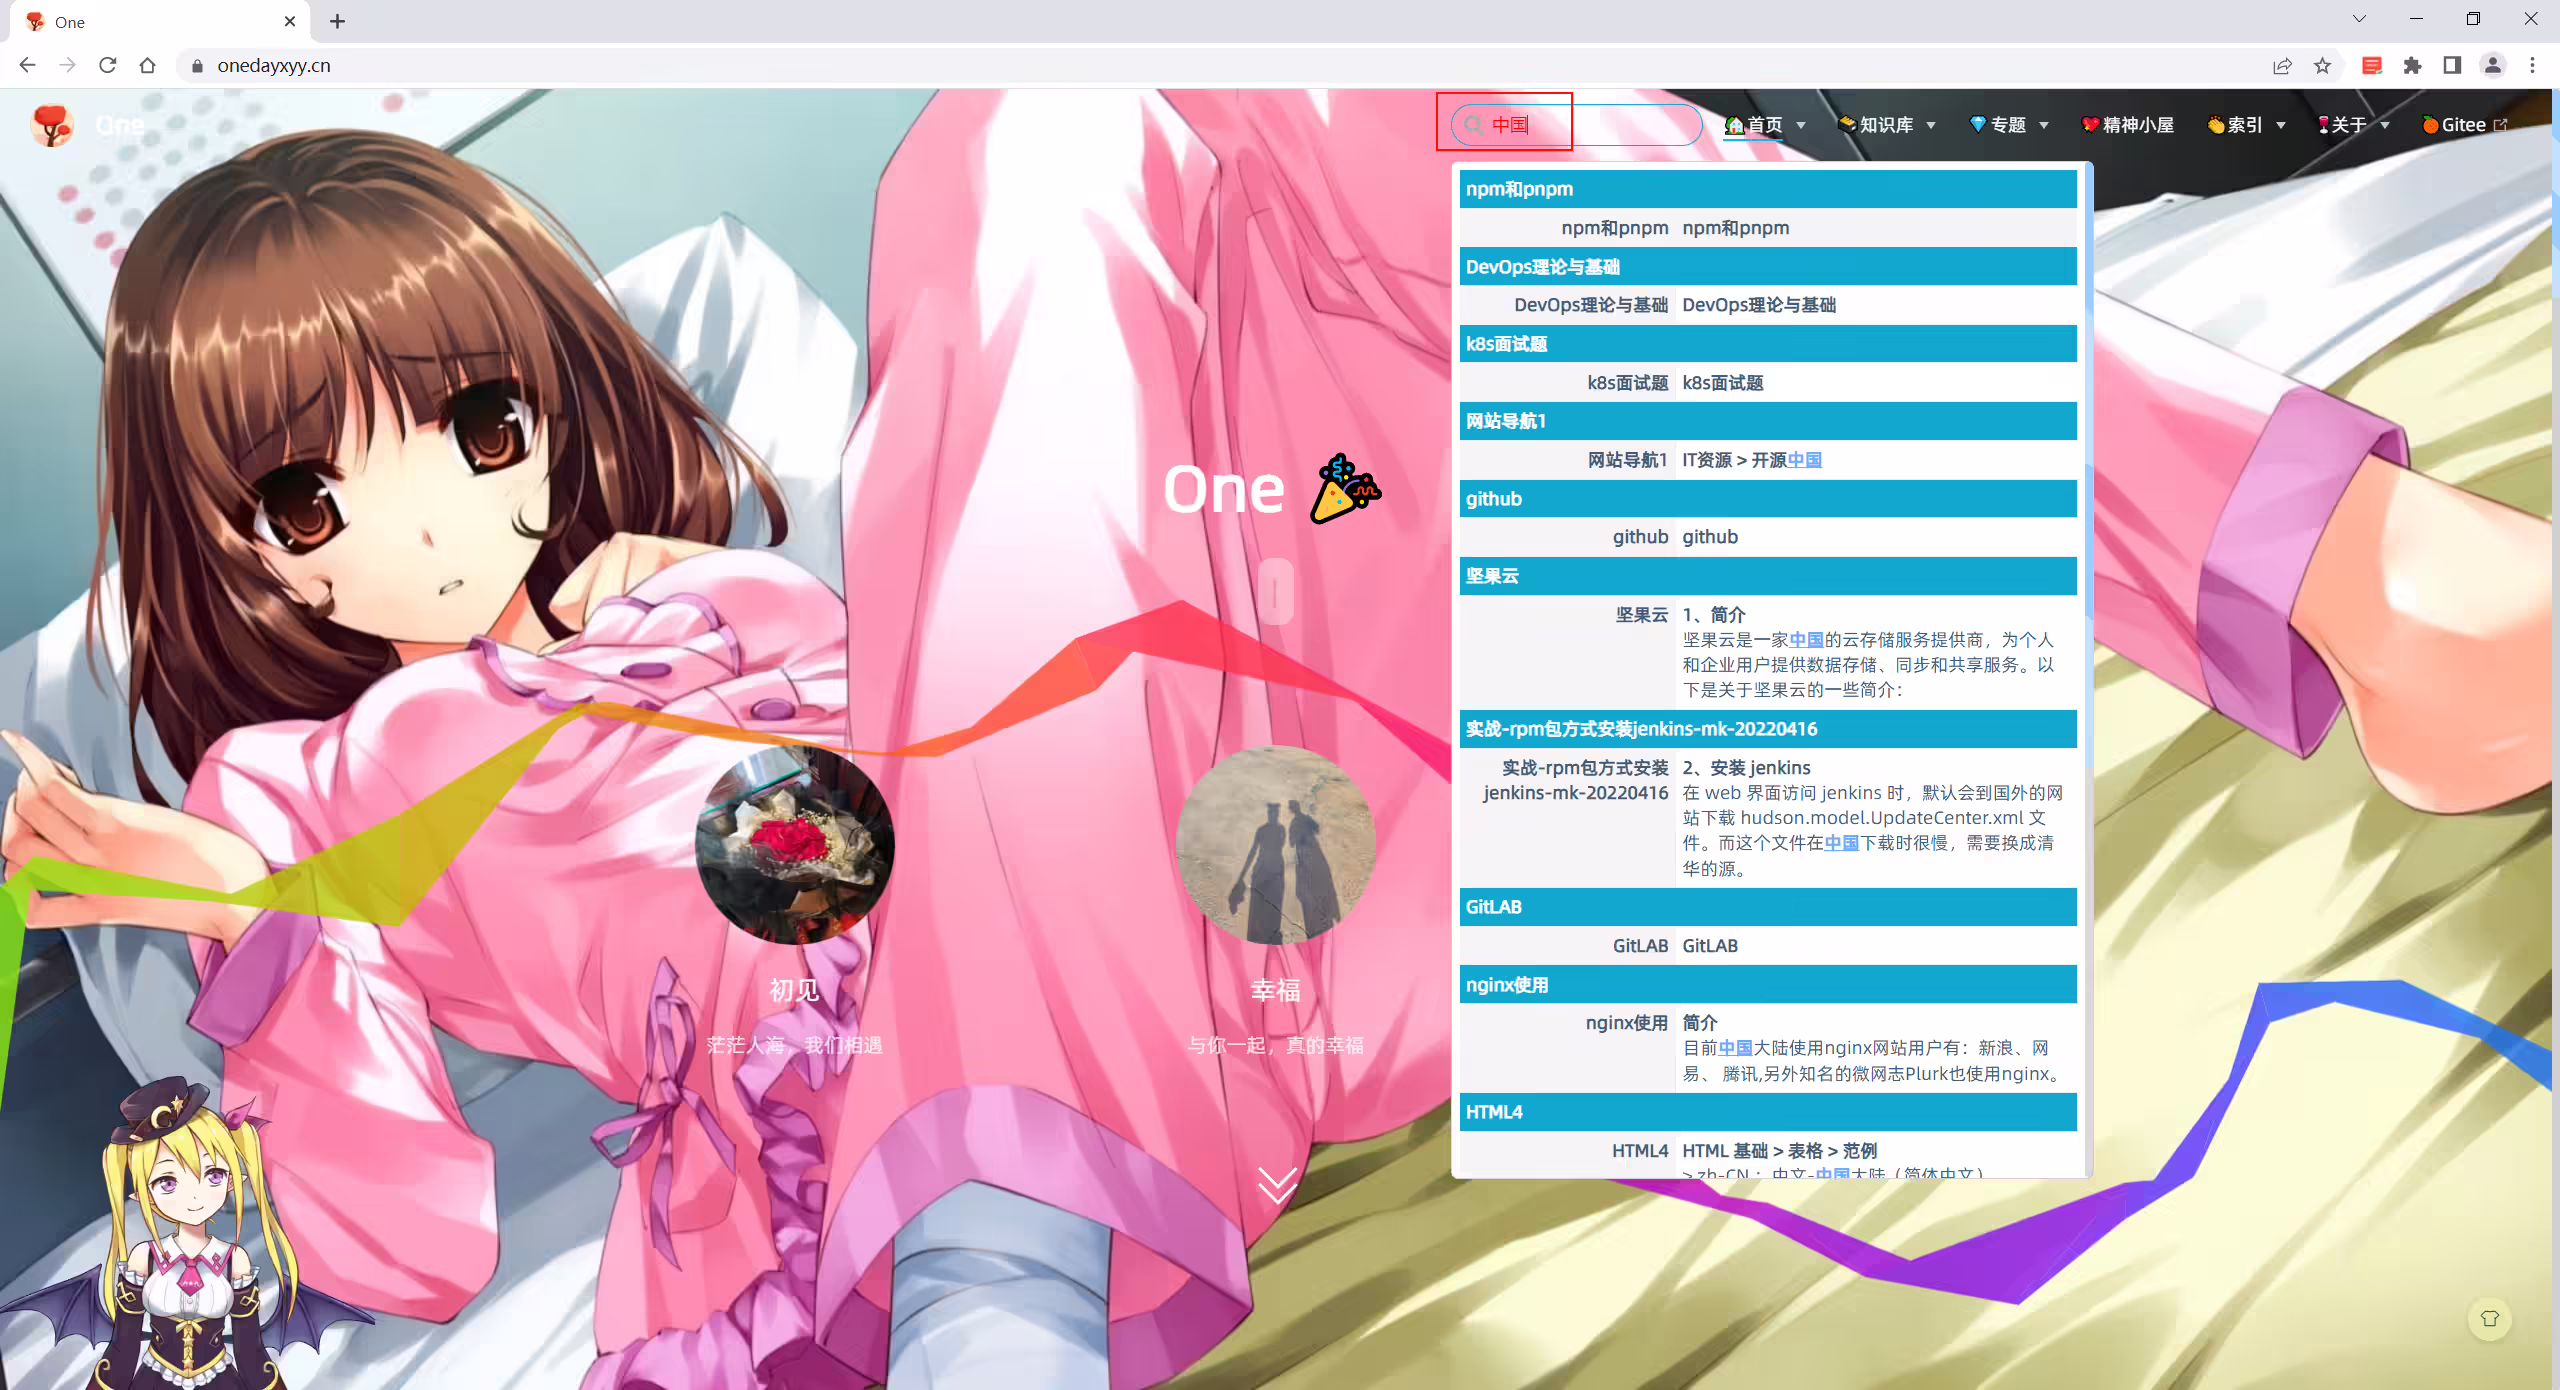Screen dimensions: 2560x1390
Task: Open the Chrome extensions puzzle icon
Action: (x=2413, y=66)
